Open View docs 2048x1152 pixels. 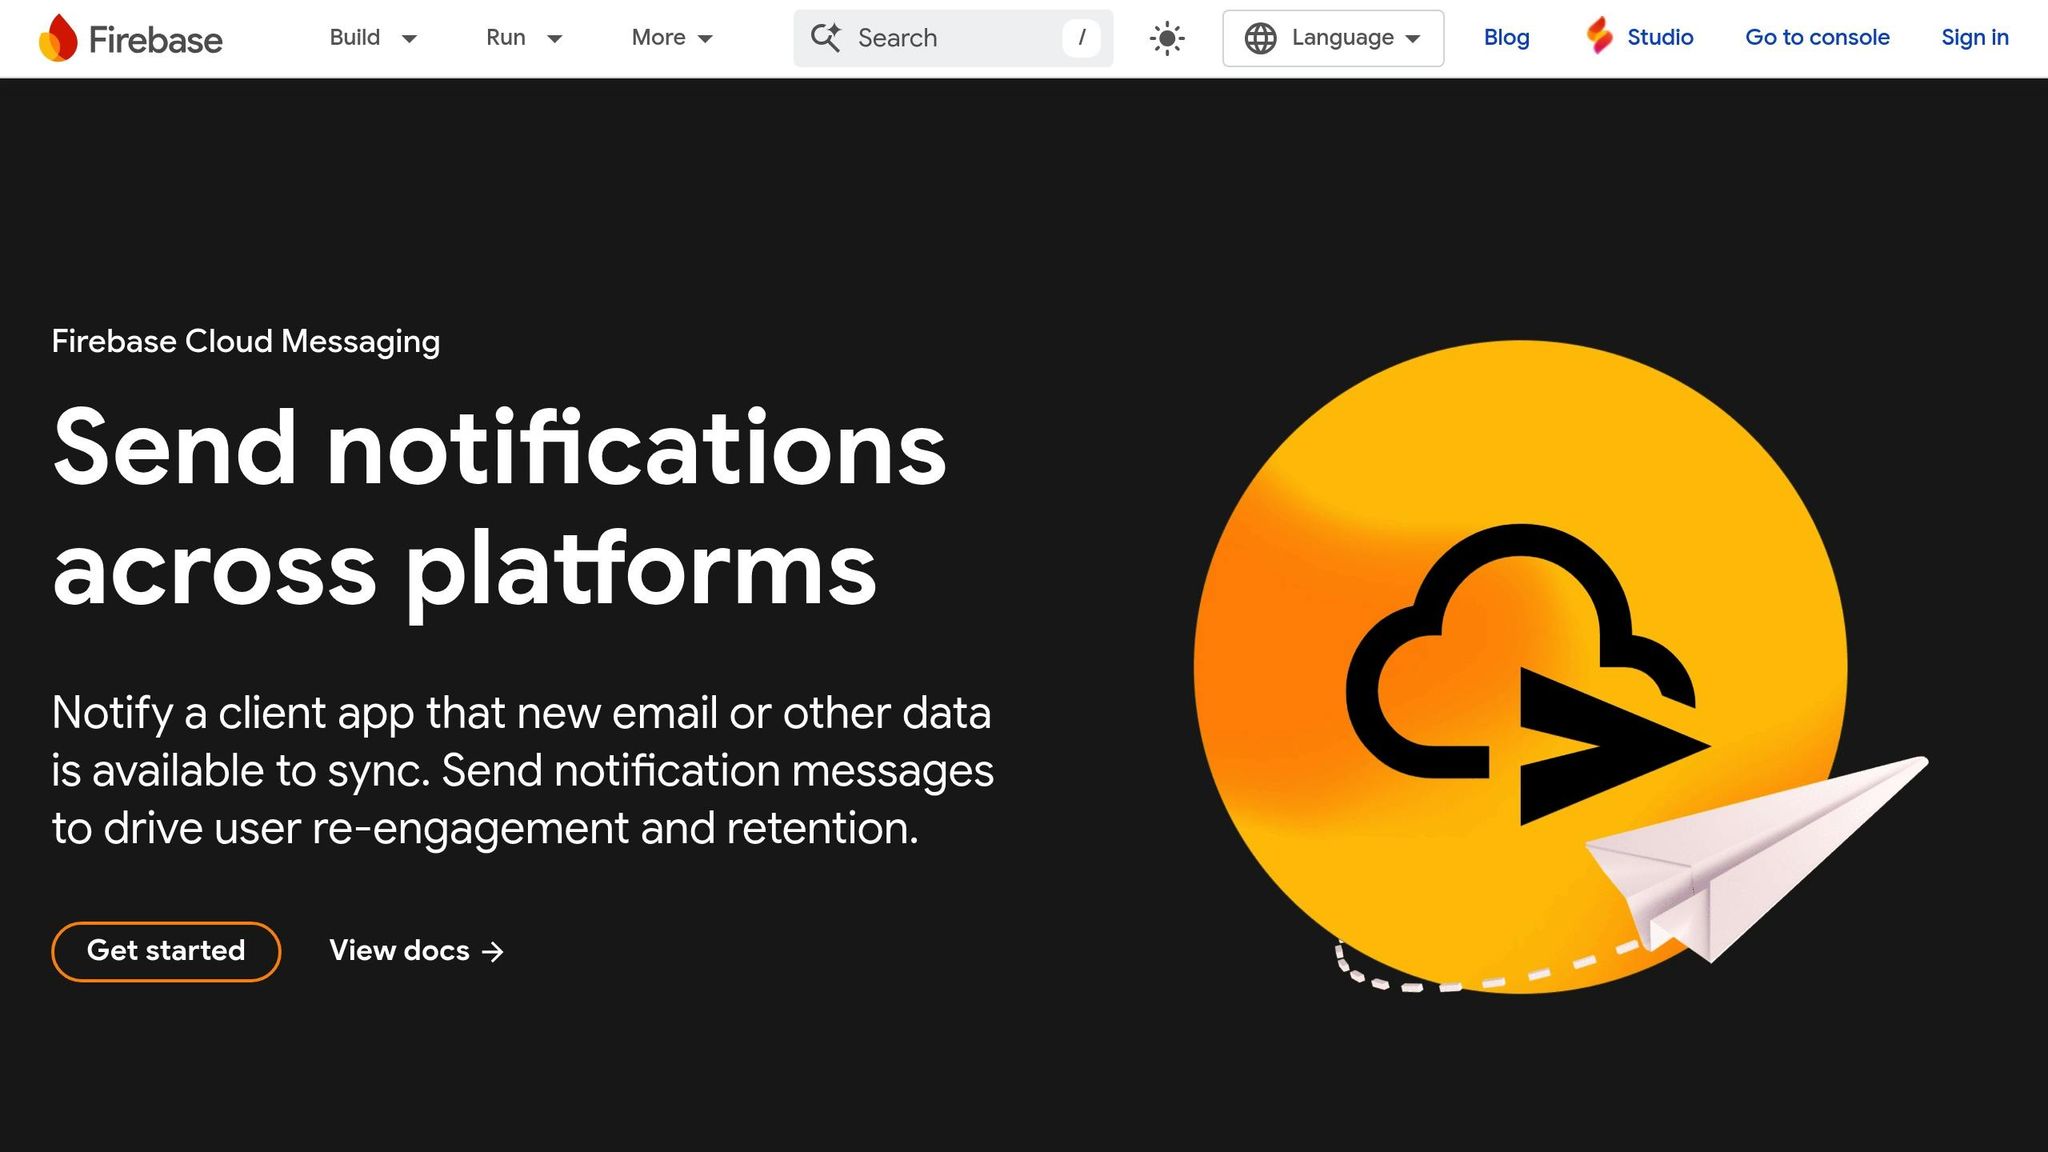pyautogui.click(x=398, y=951)
